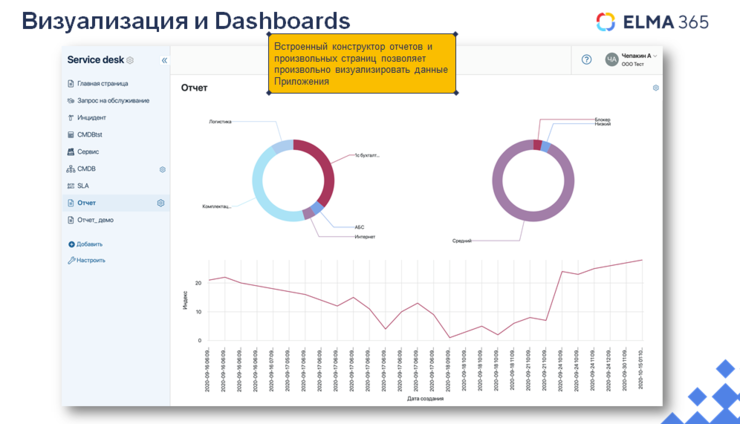Click the gear icon next to Отчет
Viewport: 740px width, 424px height.
160,203
